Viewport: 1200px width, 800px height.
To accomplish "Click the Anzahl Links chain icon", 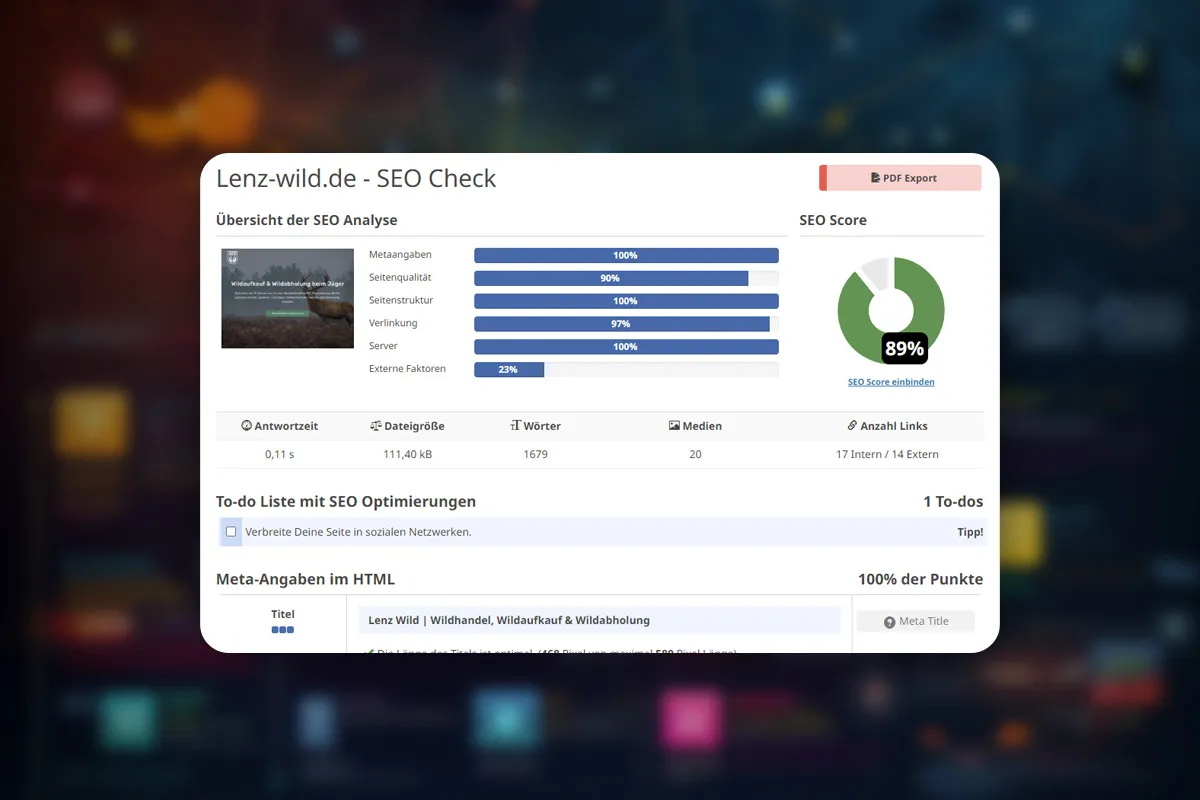I will (853, 426).
